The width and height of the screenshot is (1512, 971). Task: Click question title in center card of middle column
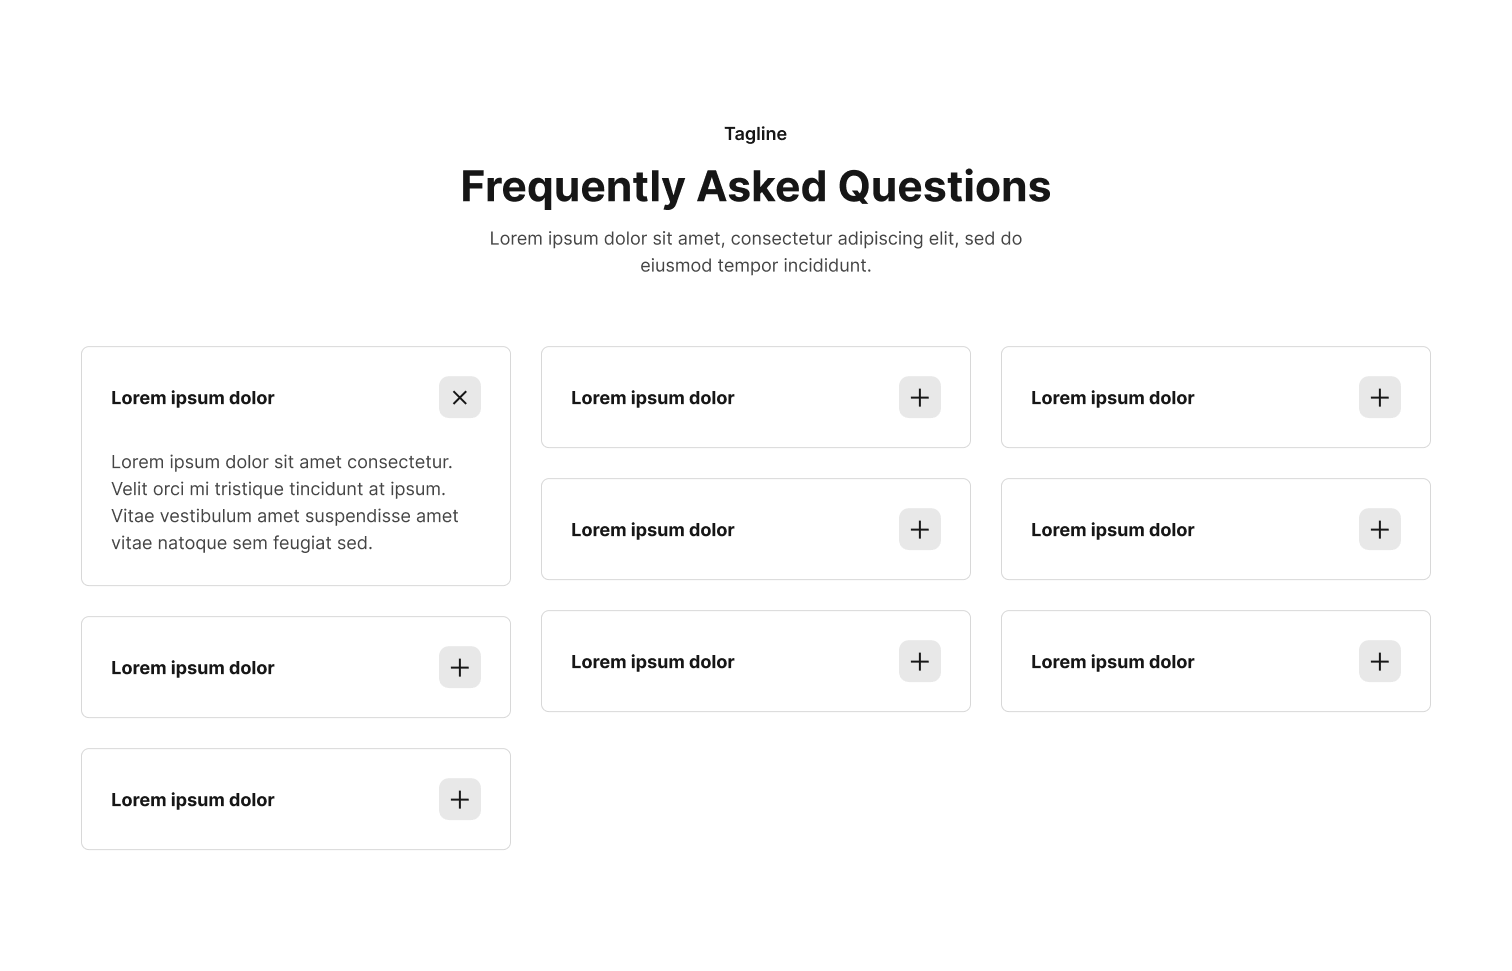(652, 530)
